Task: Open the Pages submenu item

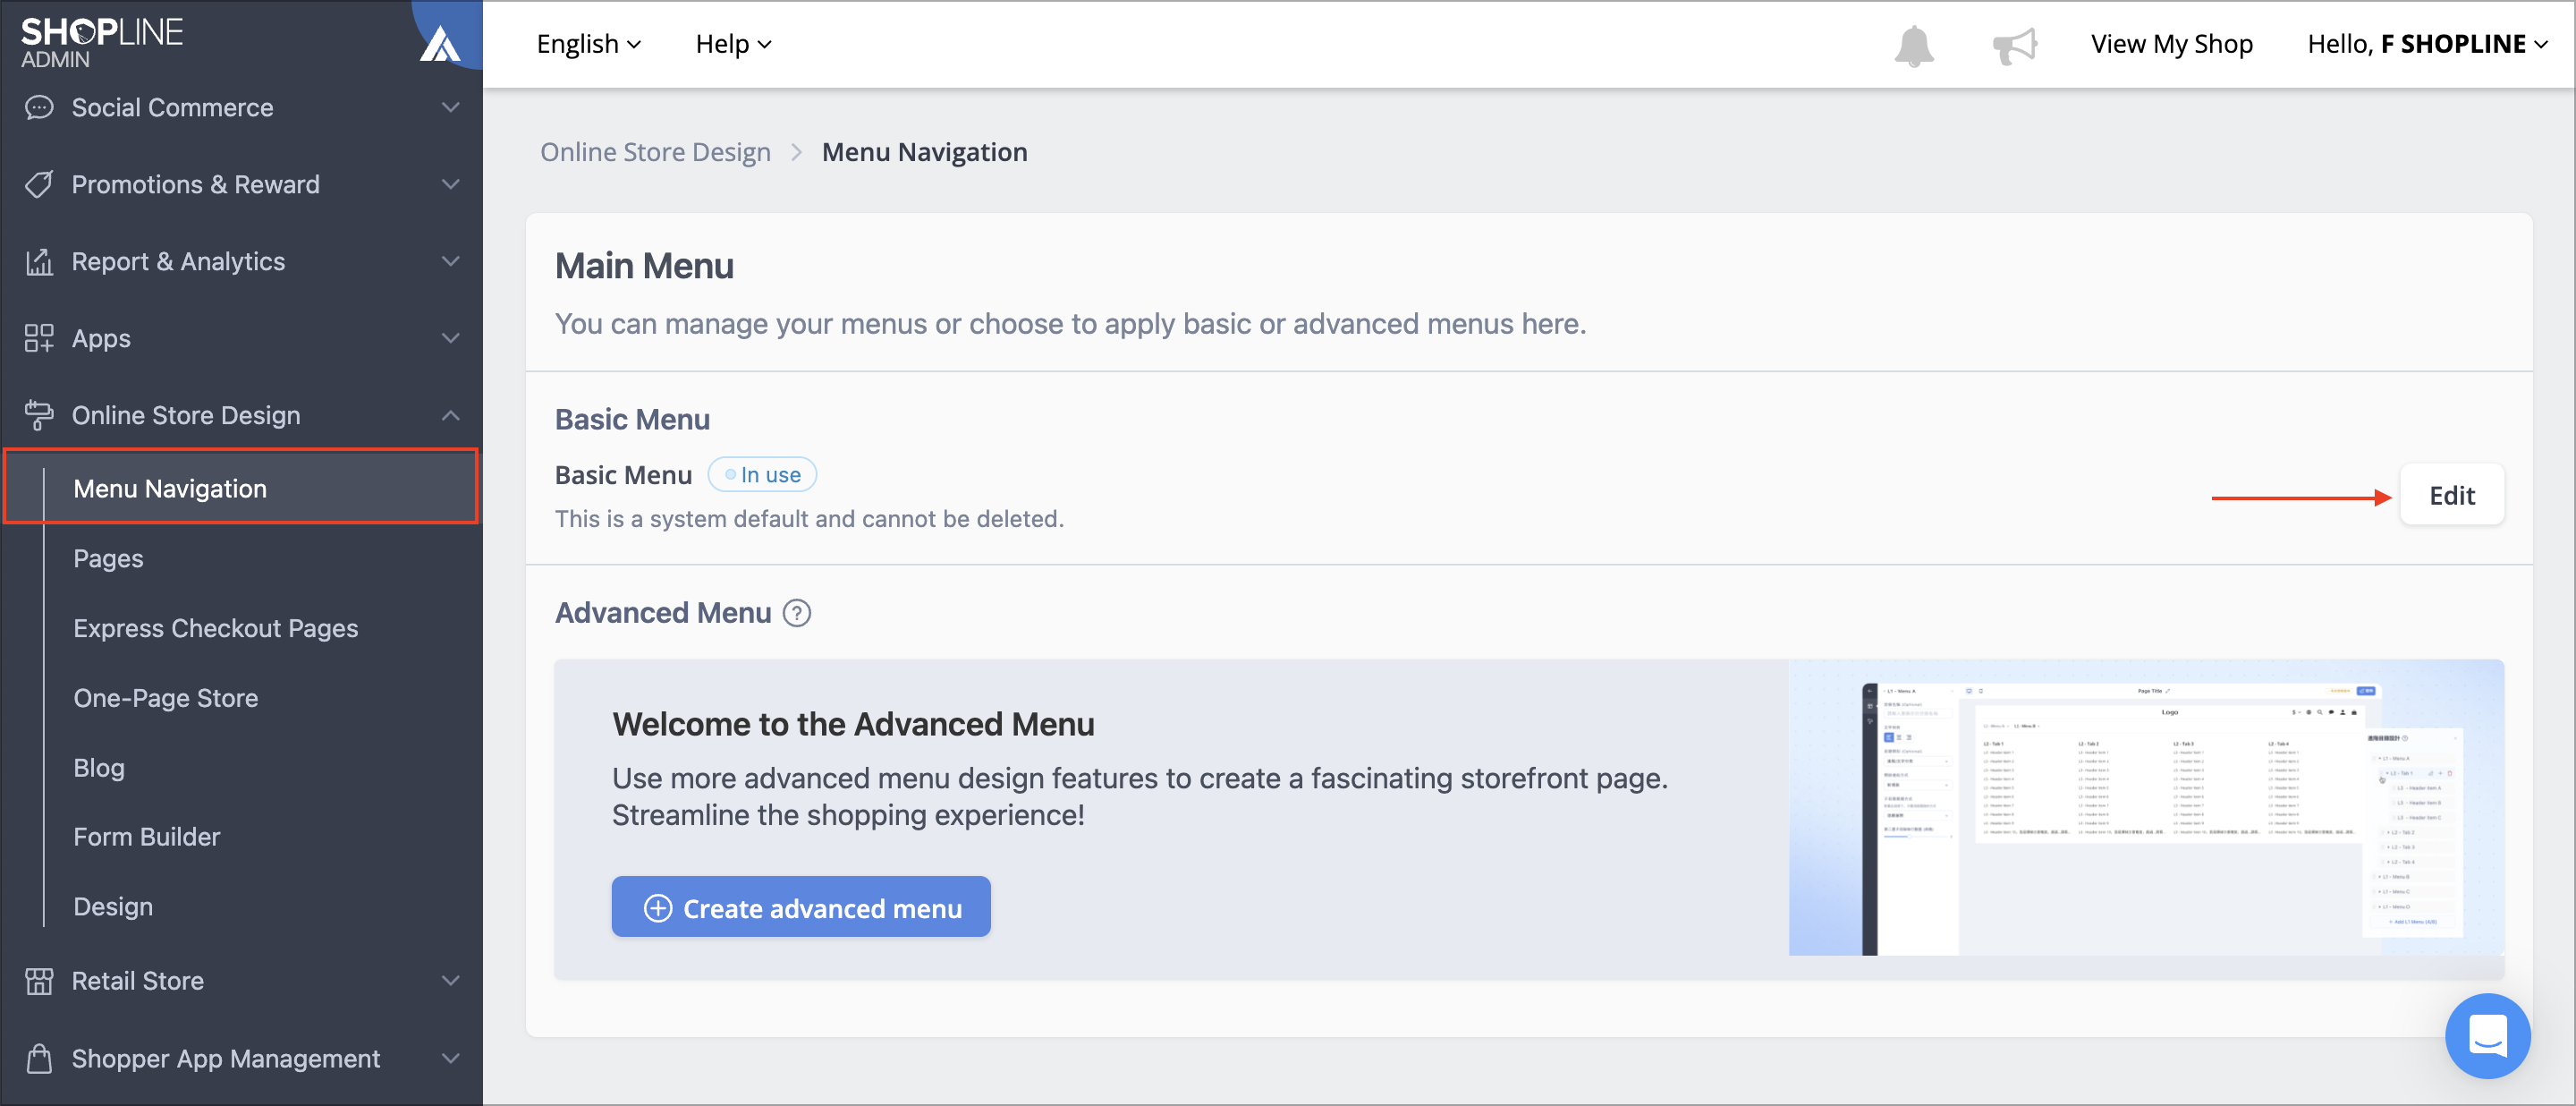Action: click(108, 558)
